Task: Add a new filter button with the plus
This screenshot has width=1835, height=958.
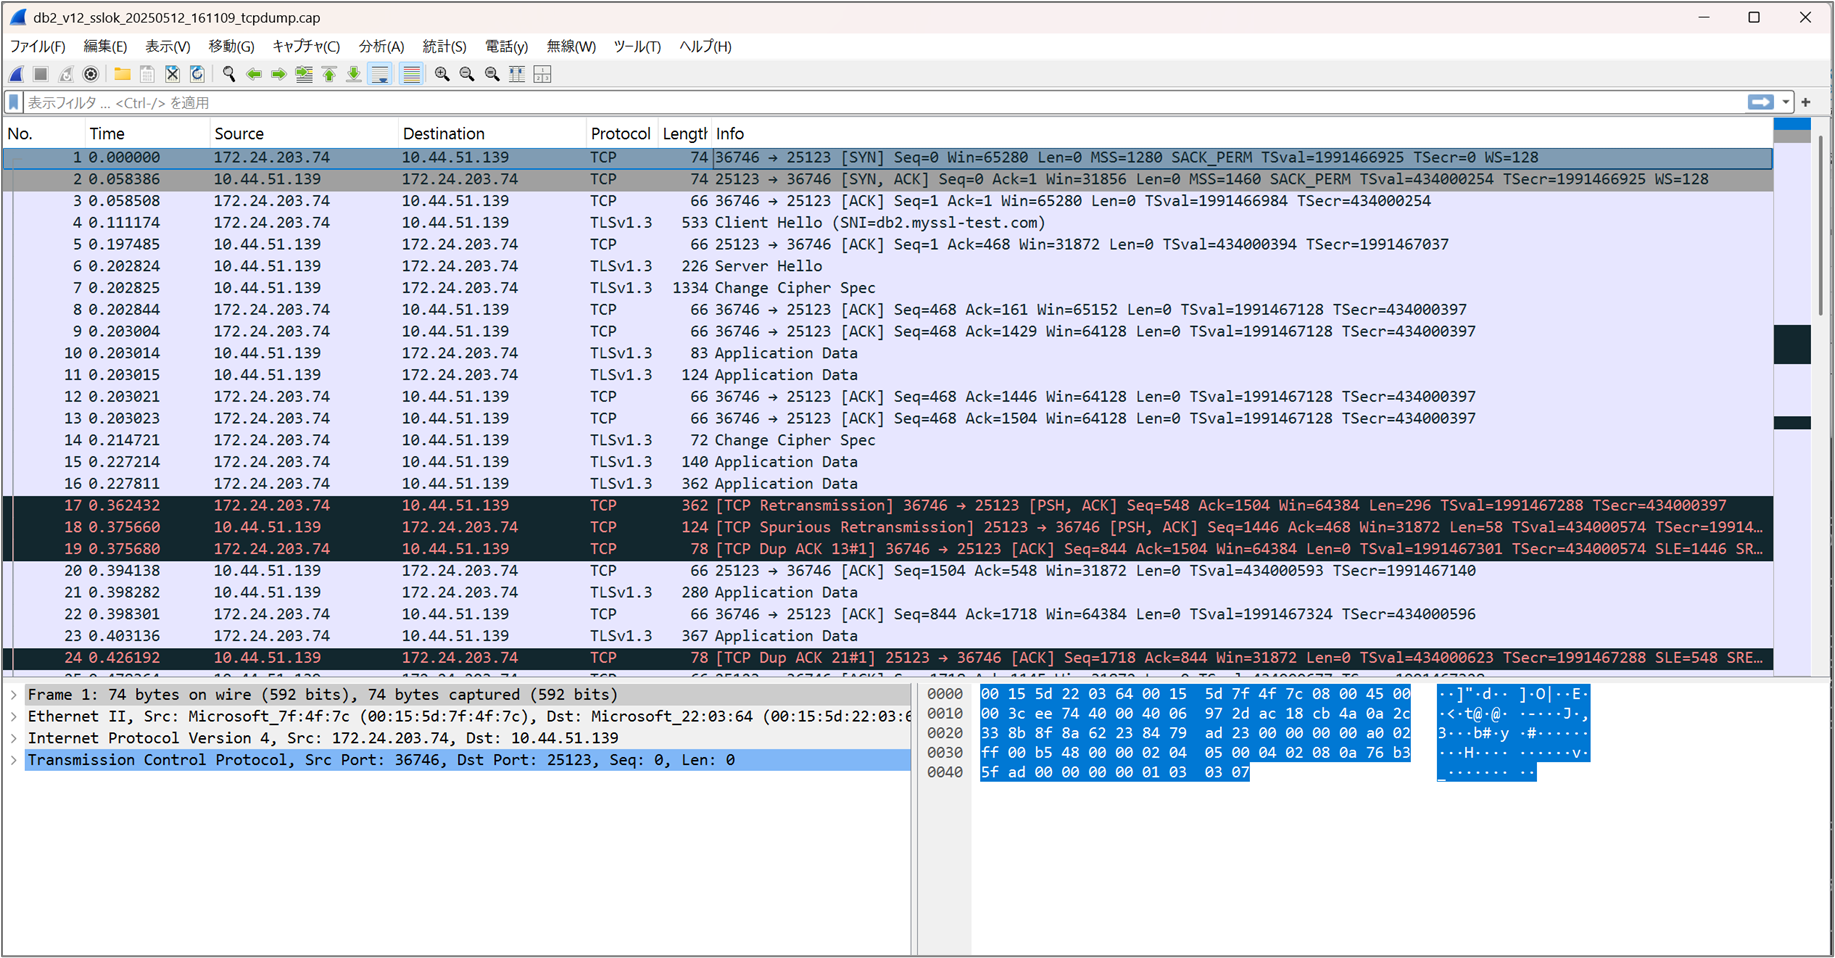Action: click(1806, 102)
